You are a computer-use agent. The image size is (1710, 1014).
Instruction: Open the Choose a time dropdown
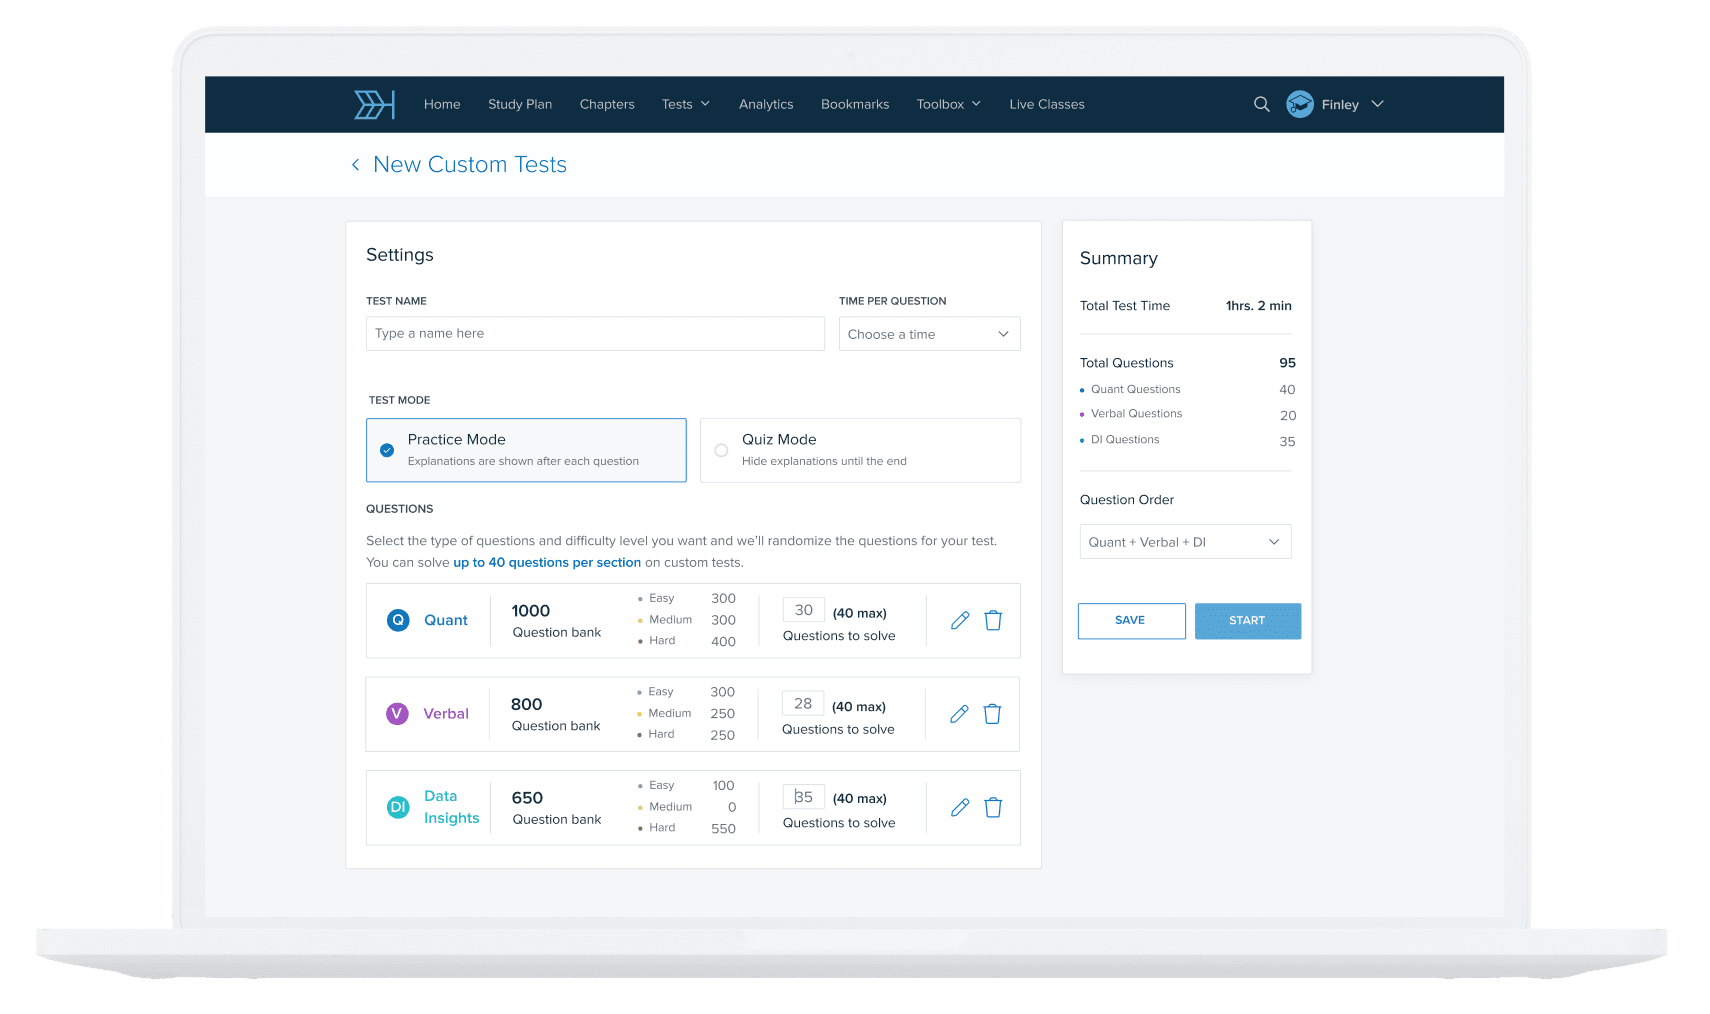pyautogui.click(x=929, y=334)
